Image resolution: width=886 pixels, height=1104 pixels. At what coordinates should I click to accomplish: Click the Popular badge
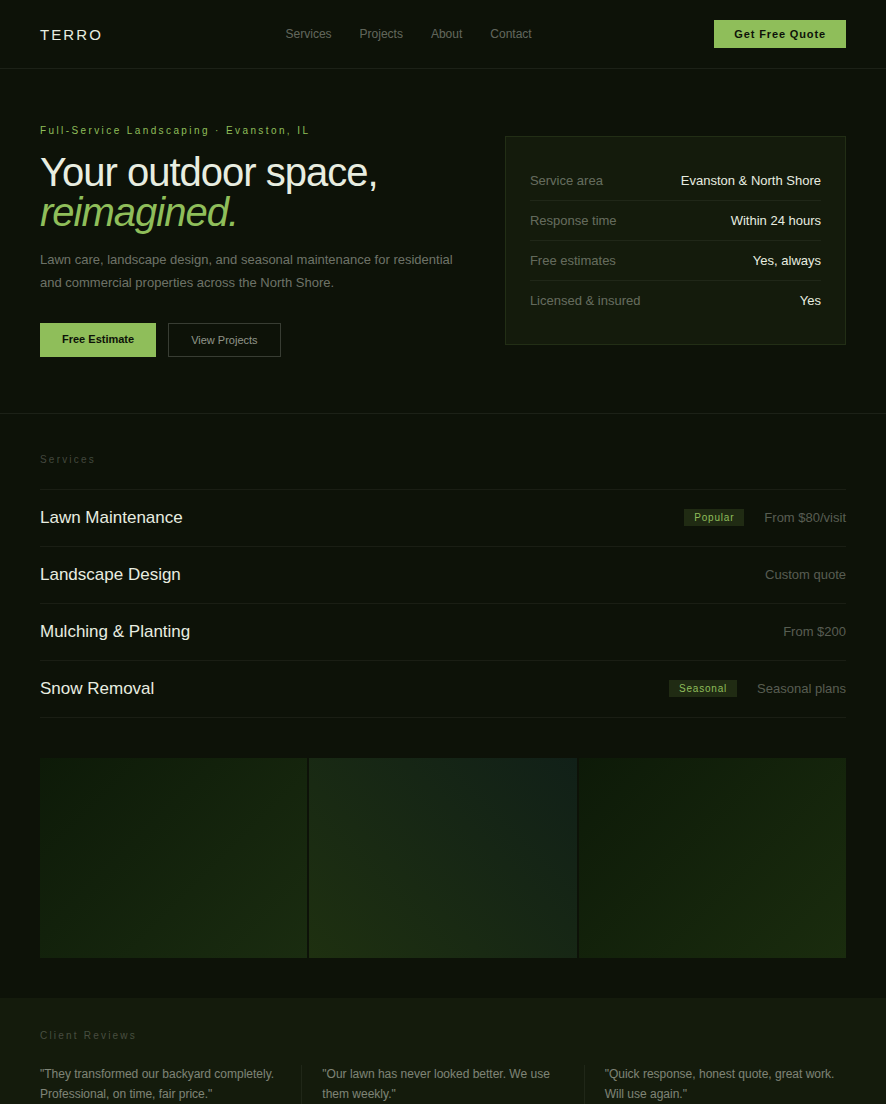(713, 518)
